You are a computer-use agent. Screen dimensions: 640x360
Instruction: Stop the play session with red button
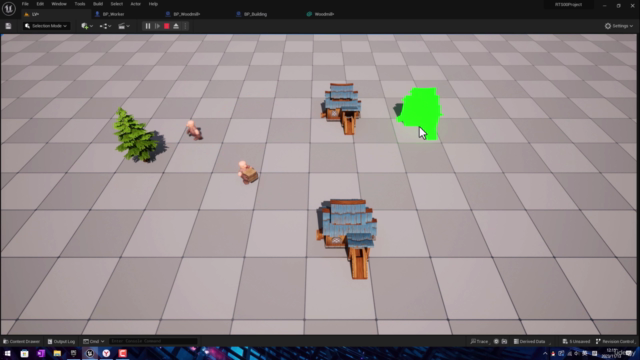click(x=167, y=26)
